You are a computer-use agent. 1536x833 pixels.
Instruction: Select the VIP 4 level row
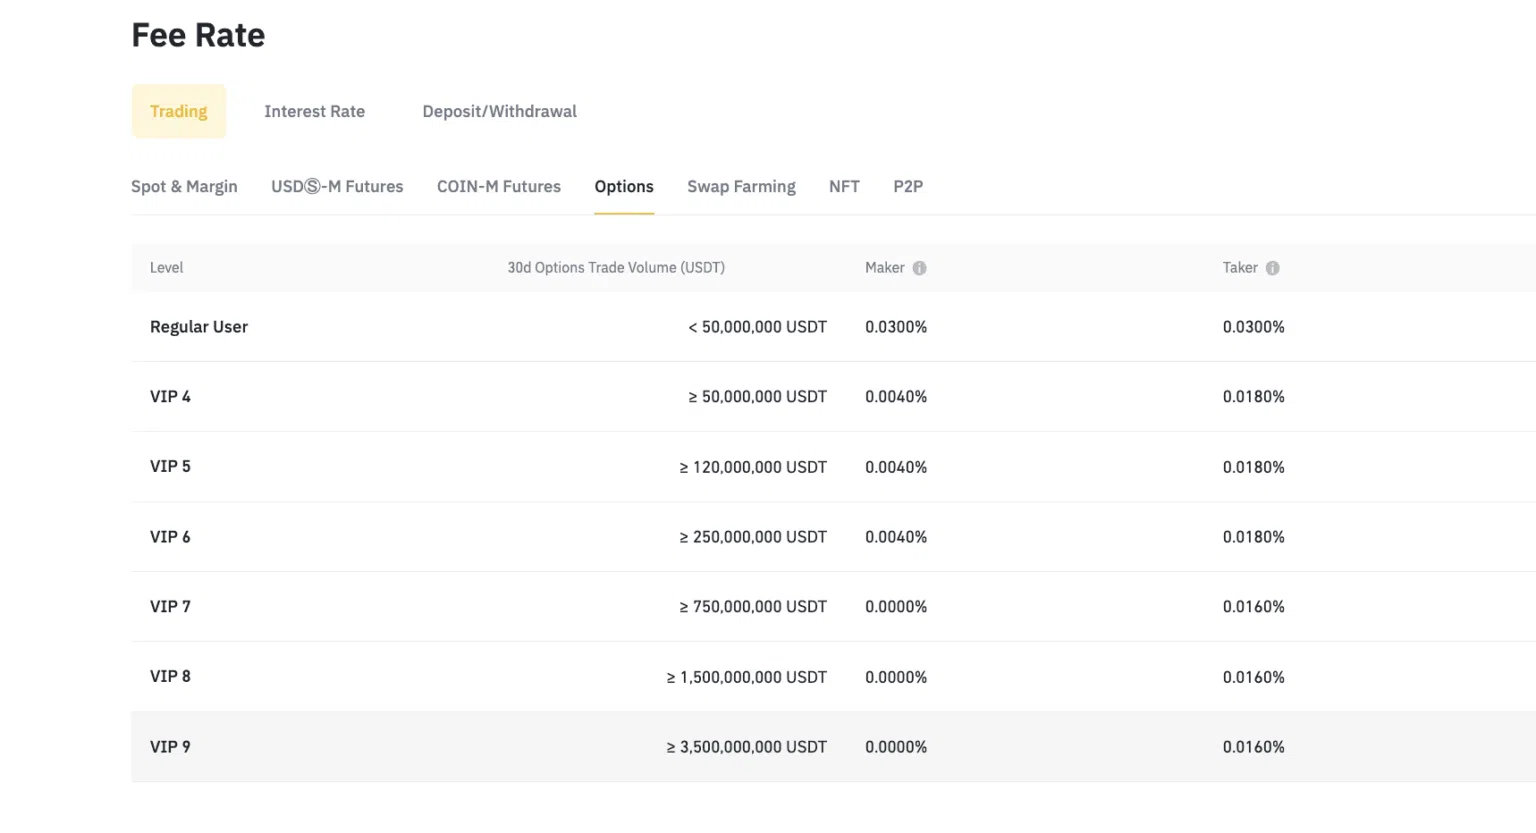click(x=170, y=397)
